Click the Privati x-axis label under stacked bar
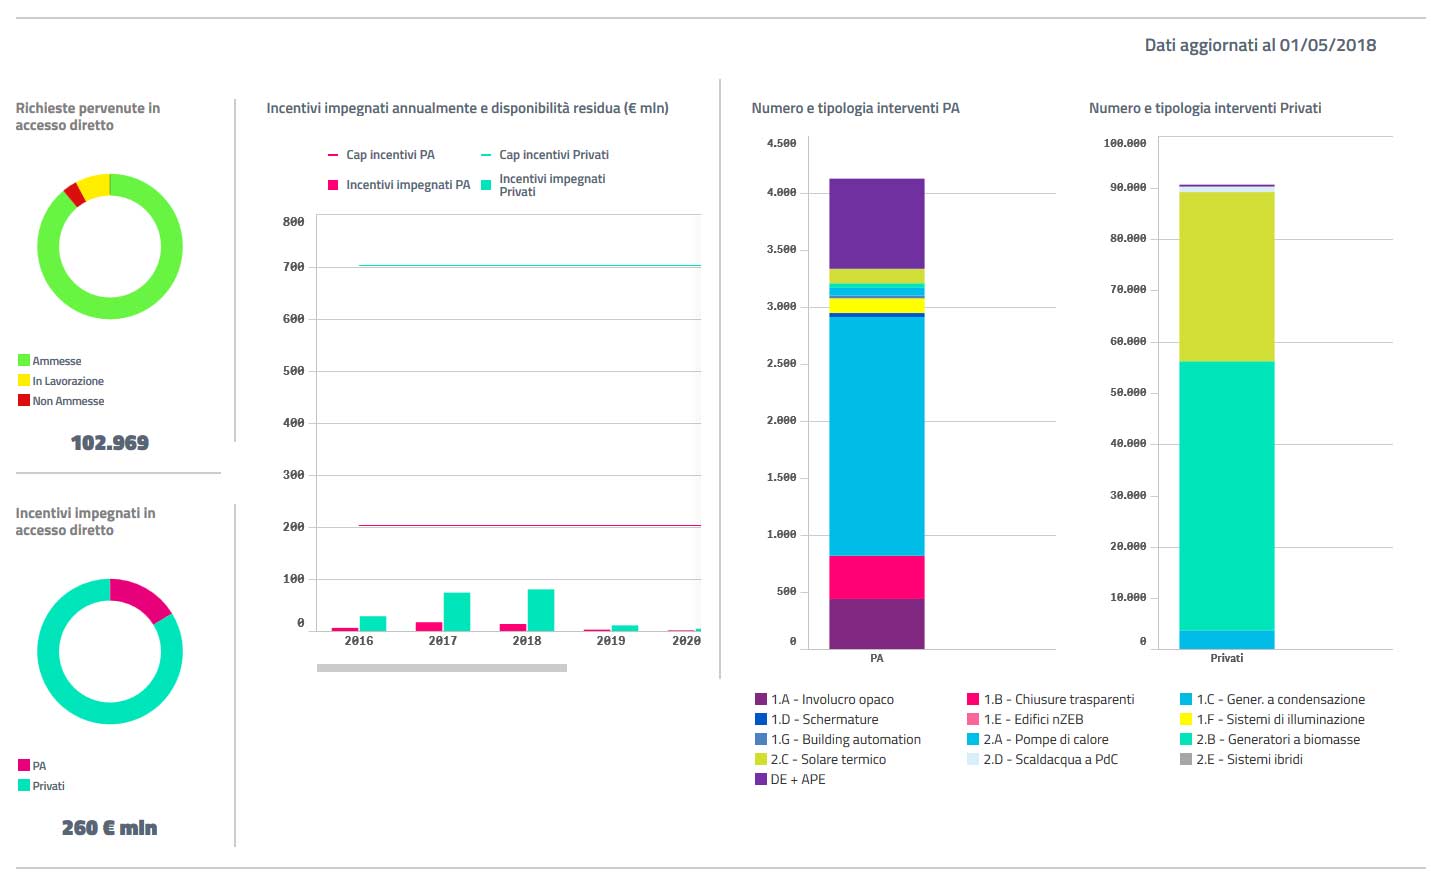Screen dimensions: 1446x885 1227,658
